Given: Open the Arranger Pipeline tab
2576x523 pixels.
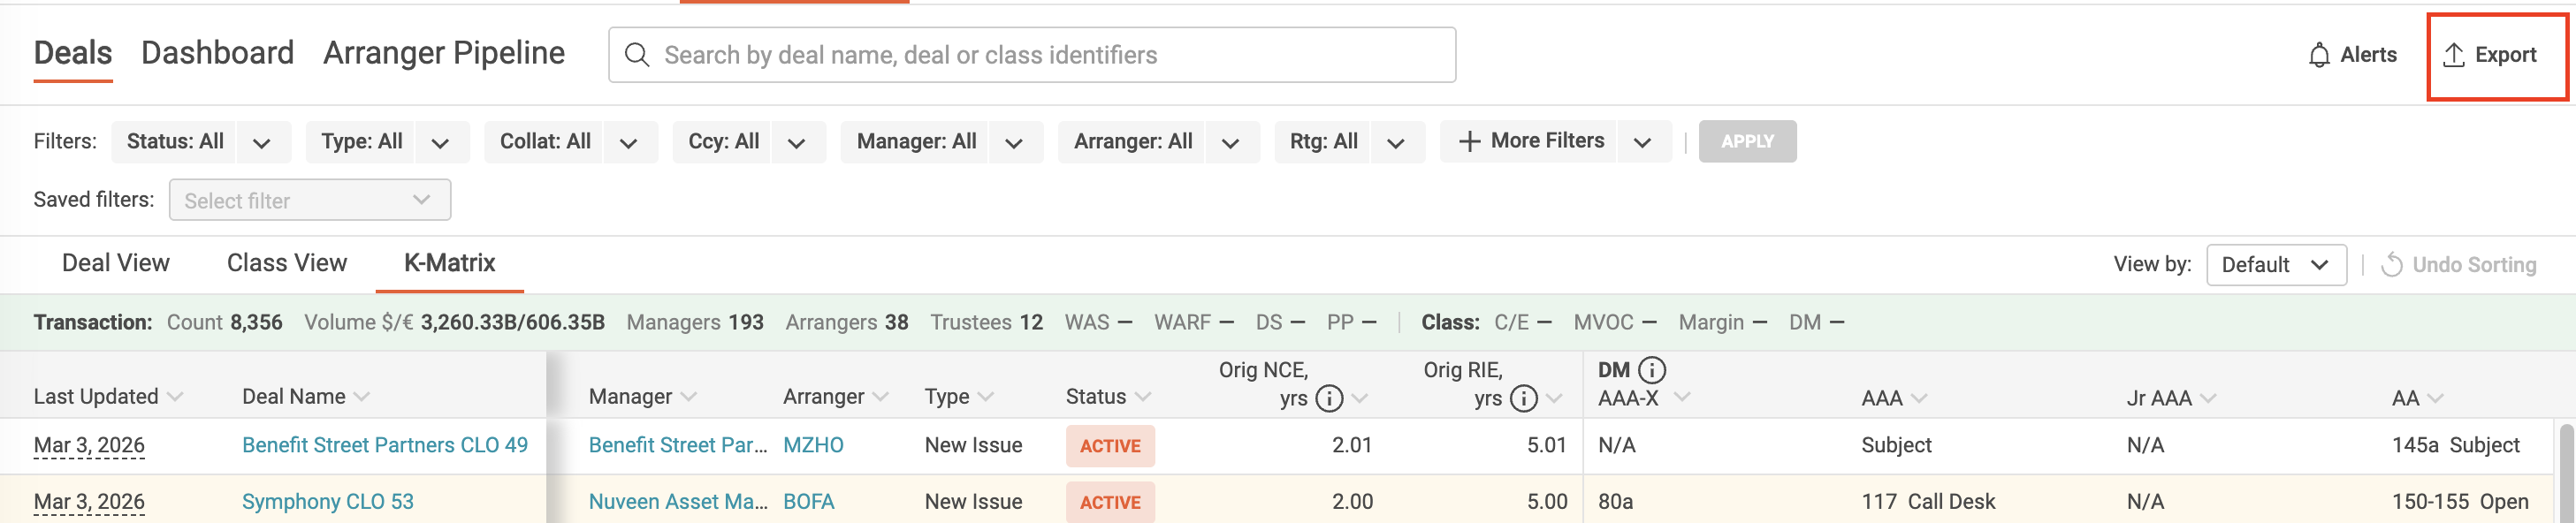Looking at the screenshot, I should pyautogui.click(x=444, y=53).
